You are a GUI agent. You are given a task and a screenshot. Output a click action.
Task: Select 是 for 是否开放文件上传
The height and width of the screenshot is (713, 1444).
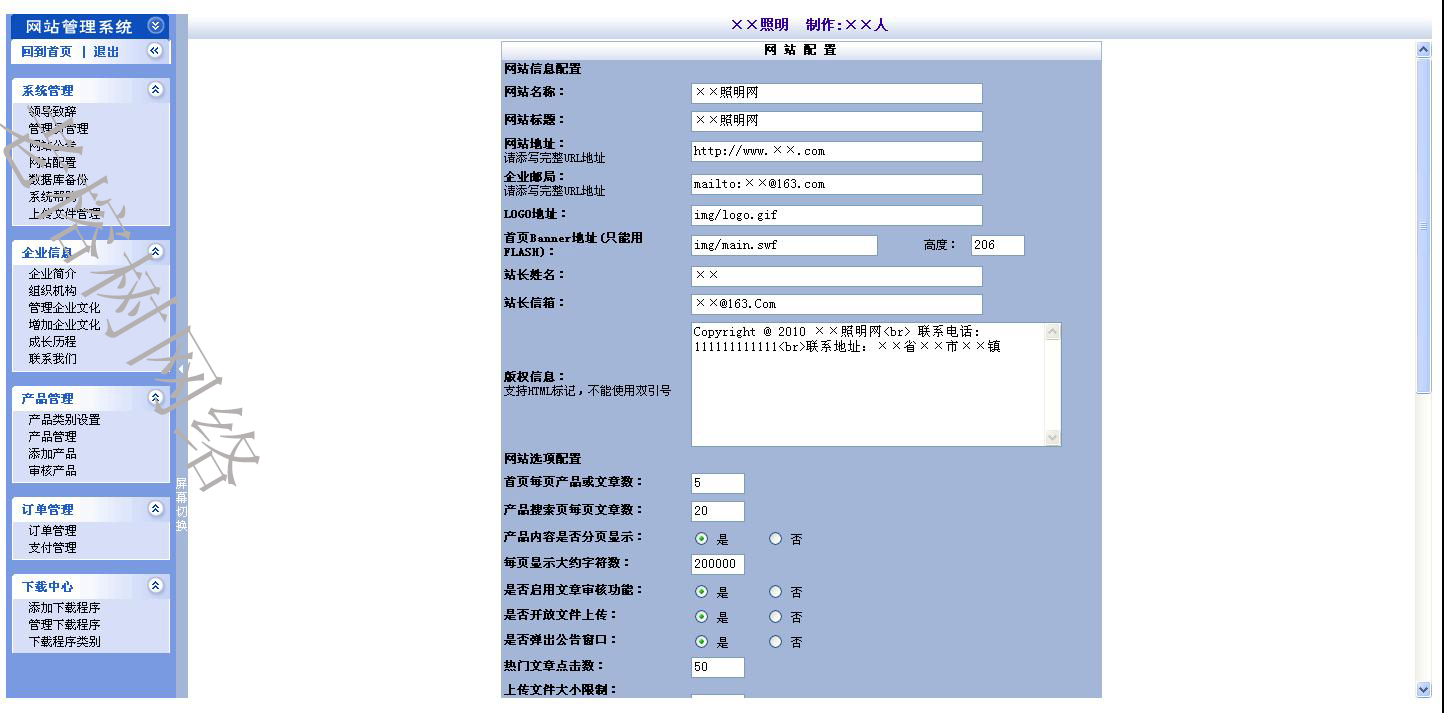tap(701, 617)
